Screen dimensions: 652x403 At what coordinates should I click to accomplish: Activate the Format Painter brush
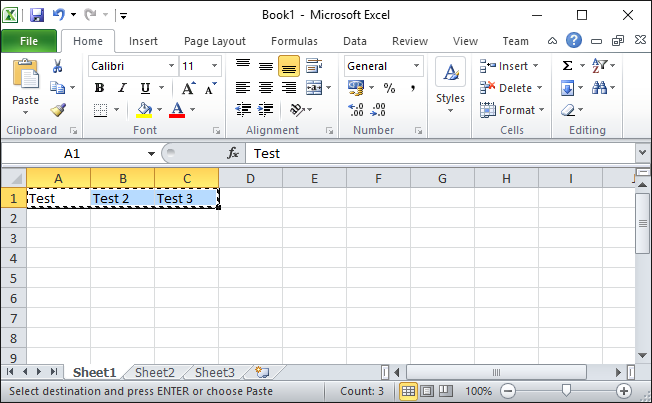pos(58,110)
